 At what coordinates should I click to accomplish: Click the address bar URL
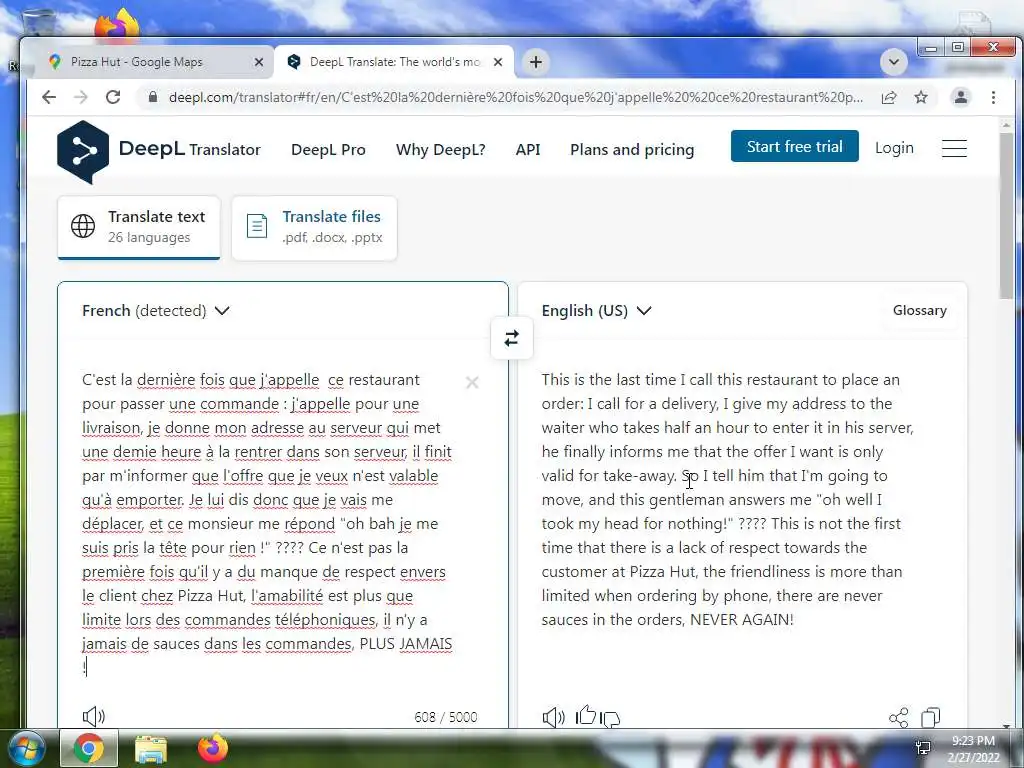(515, 97)
